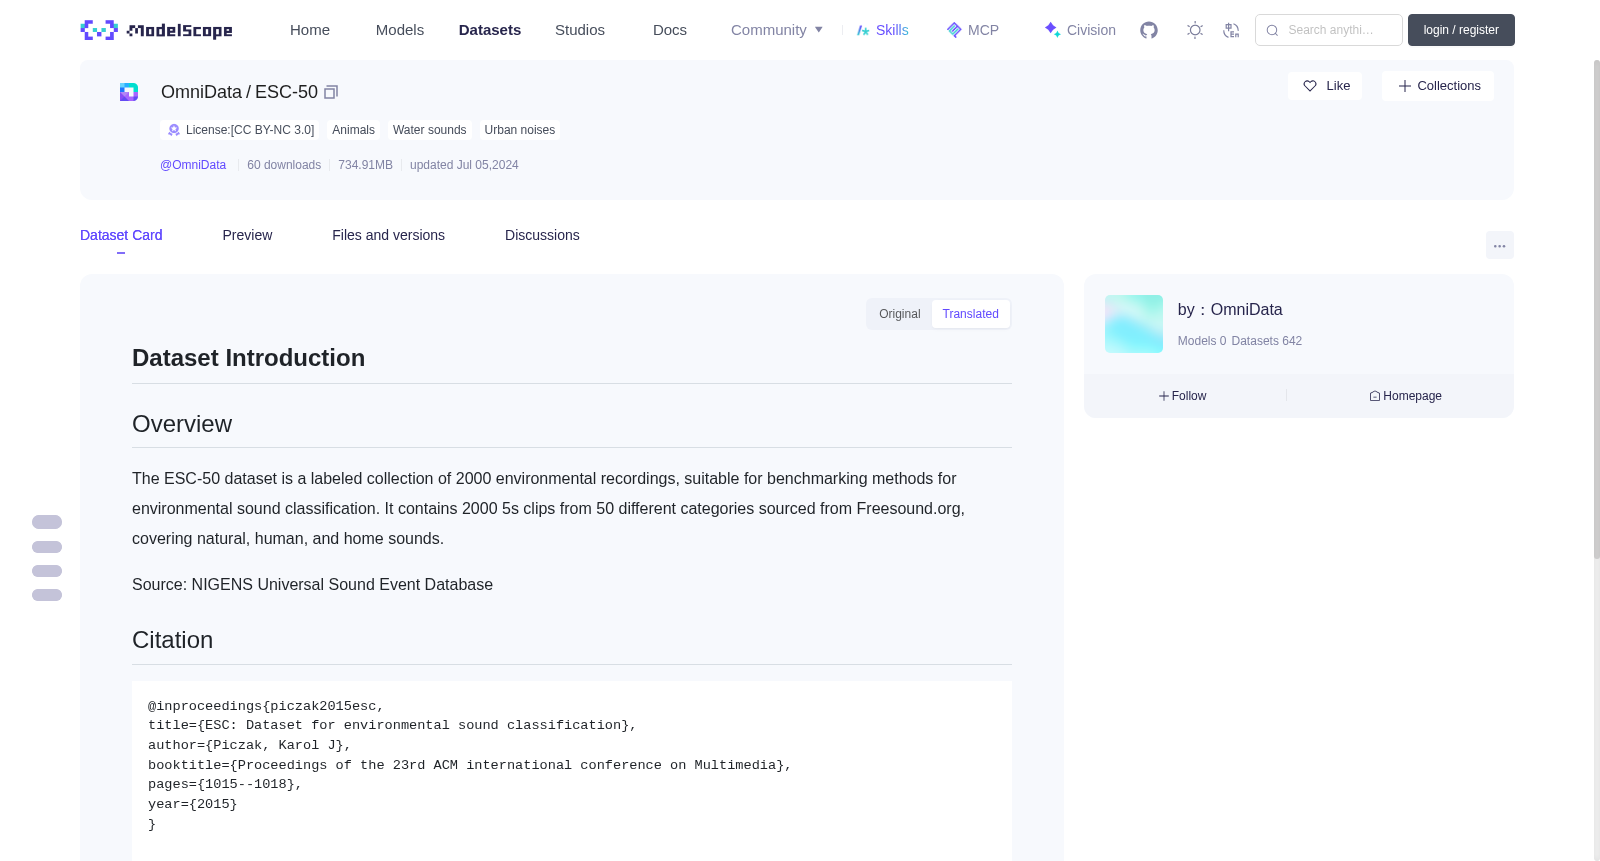The width and height of the screenshot is (1600, 861).
Task: Open the Files and versions tab
Action: point(388,235)
